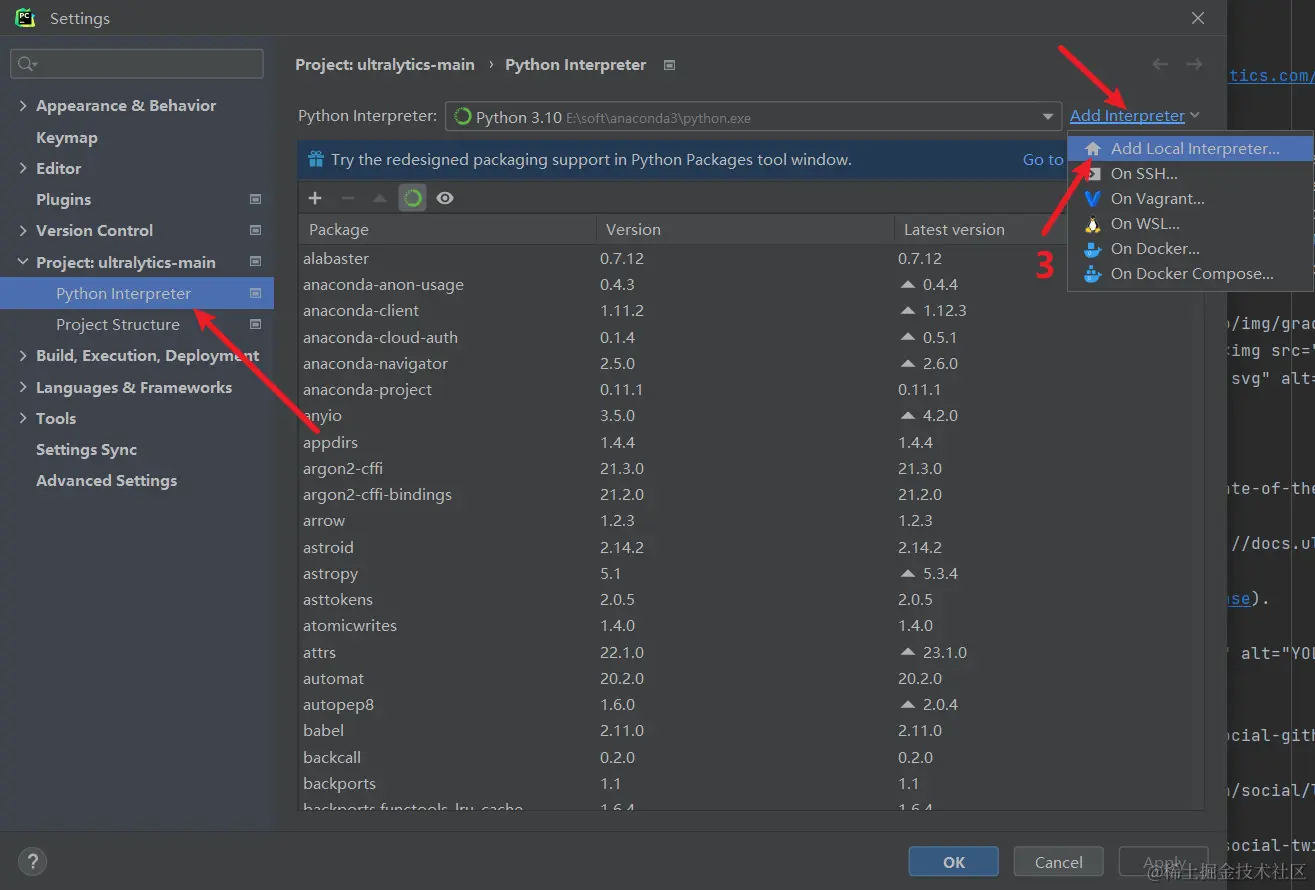Click the Version column header
1315x890 pixels.
click(x=745, y=229)
